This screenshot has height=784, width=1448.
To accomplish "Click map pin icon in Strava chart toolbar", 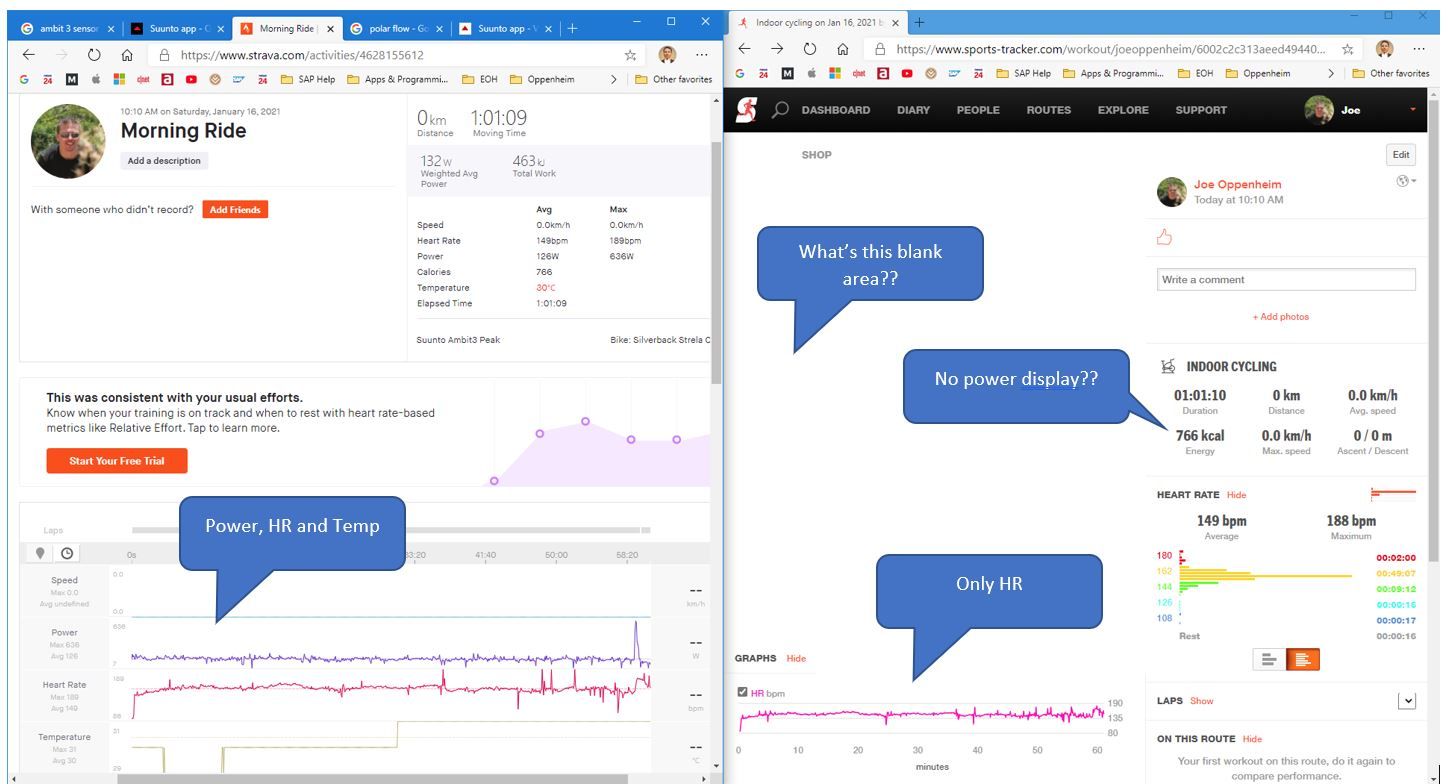I will (41, 553).
